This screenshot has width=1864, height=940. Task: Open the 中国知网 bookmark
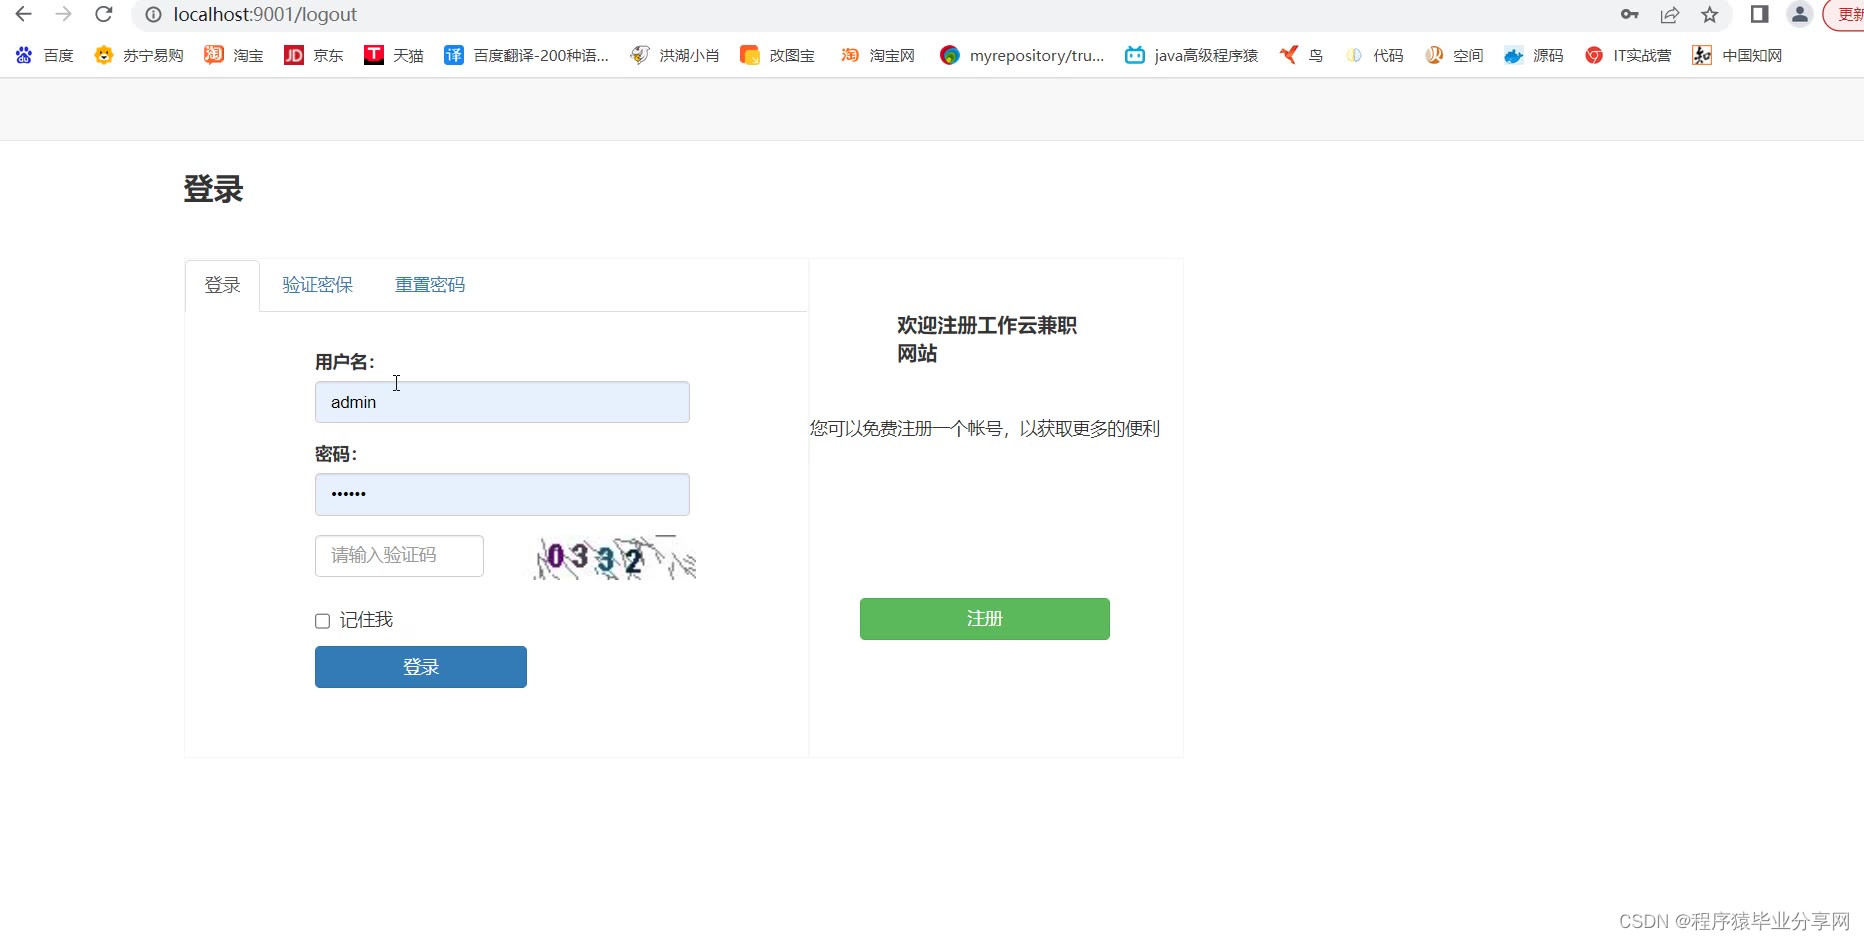click(x=1737, y=55)
